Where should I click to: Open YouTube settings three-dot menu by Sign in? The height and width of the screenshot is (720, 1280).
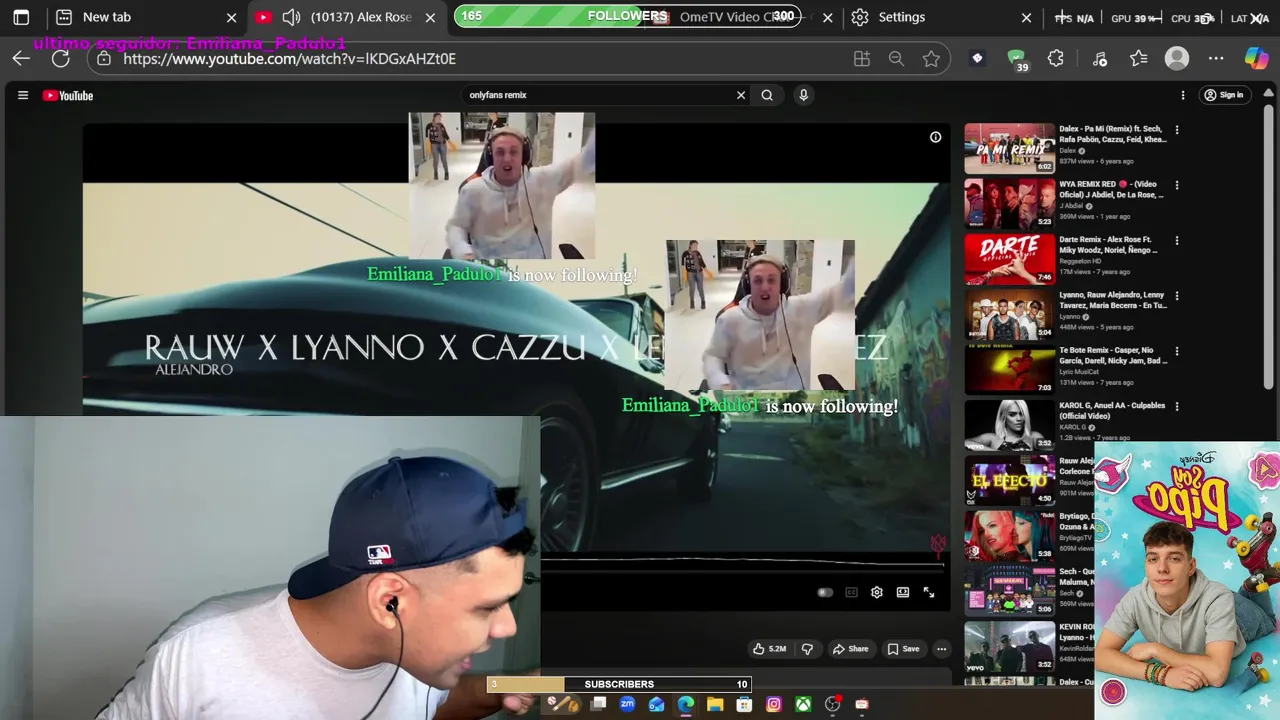pos(1183,95)
